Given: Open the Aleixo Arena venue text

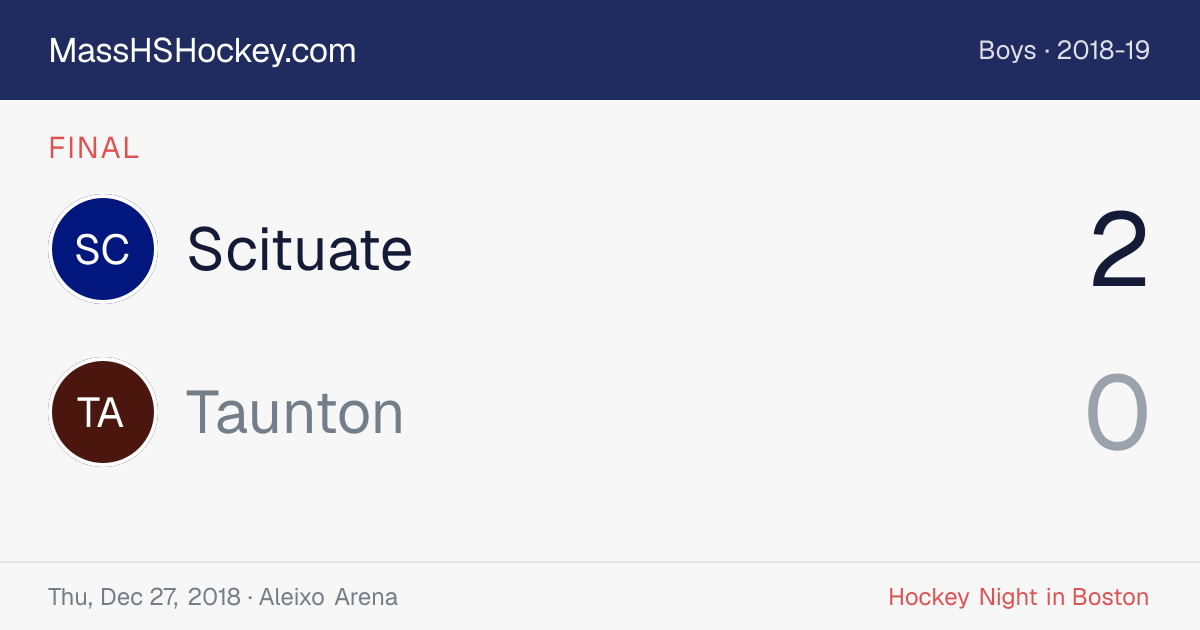Looking at the screenshot, I should (328, 598).
